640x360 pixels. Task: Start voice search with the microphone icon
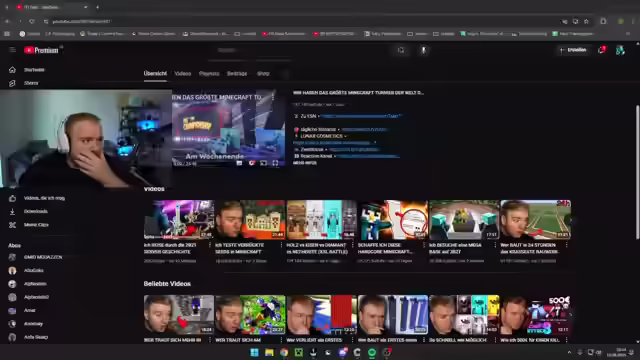423,50
